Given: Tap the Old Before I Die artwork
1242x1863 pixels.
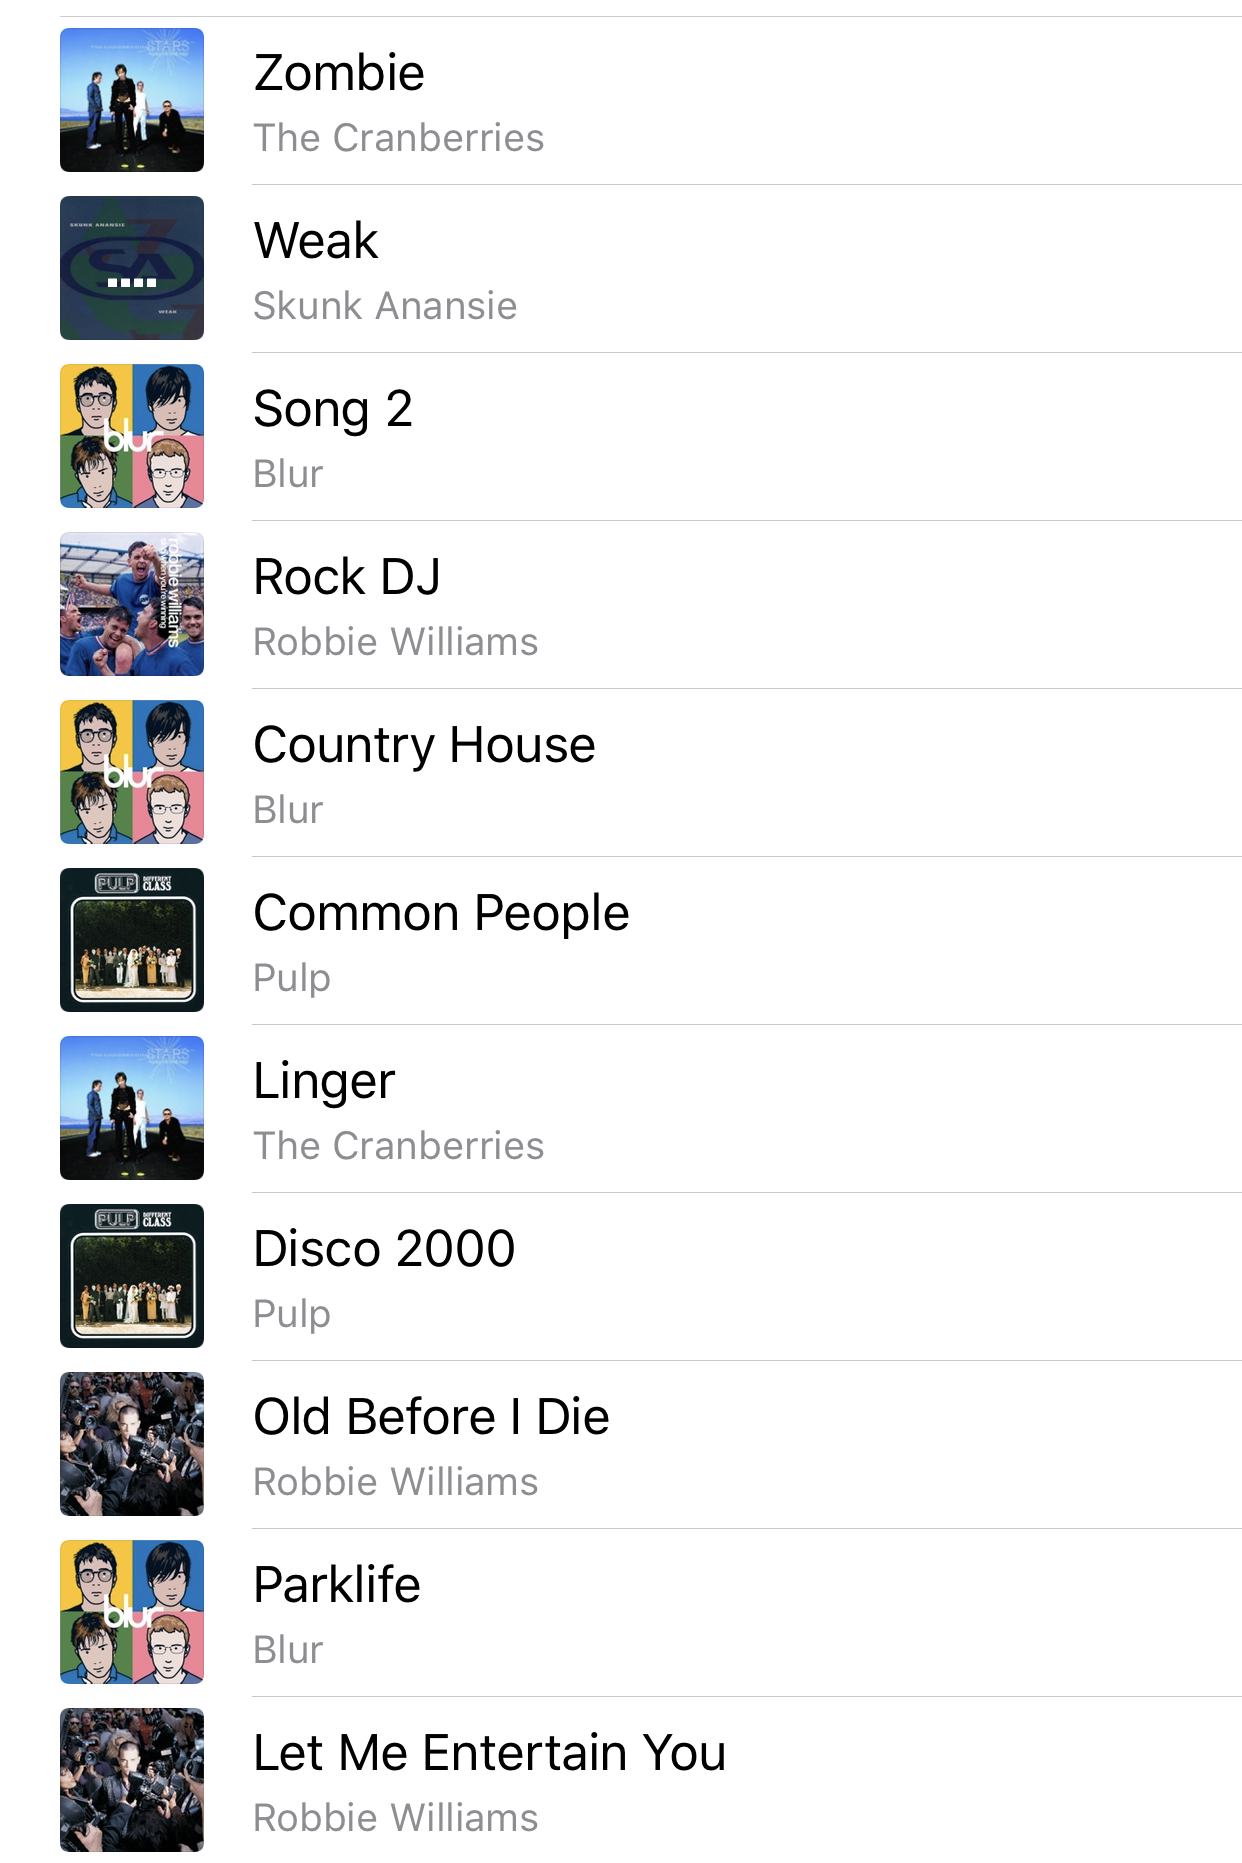Looking at the screenshot, I should [132, 1444].
